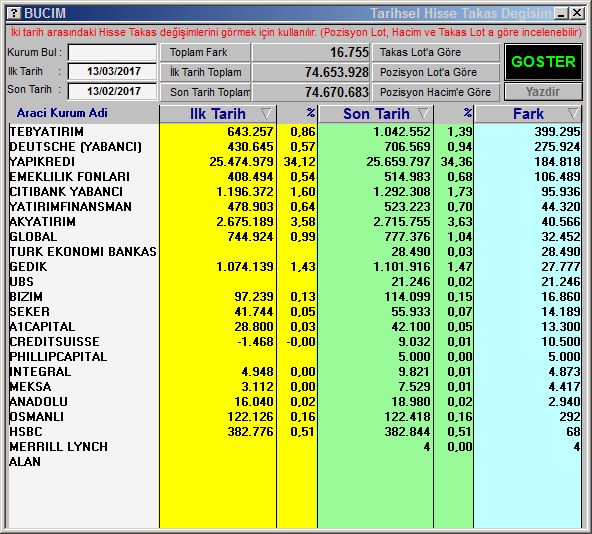
Task: Select the SEKER row name
Action: pos(29,312)
